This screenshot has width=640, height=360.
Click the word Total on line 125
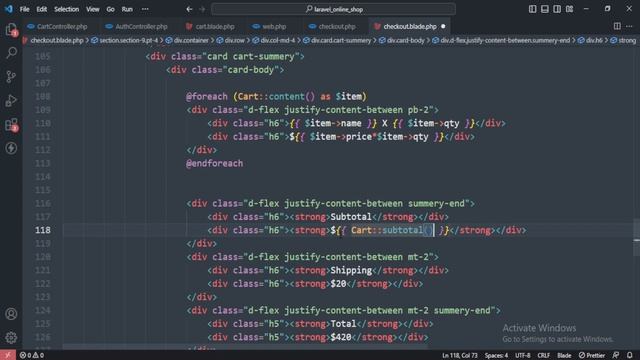click(343, 324)
